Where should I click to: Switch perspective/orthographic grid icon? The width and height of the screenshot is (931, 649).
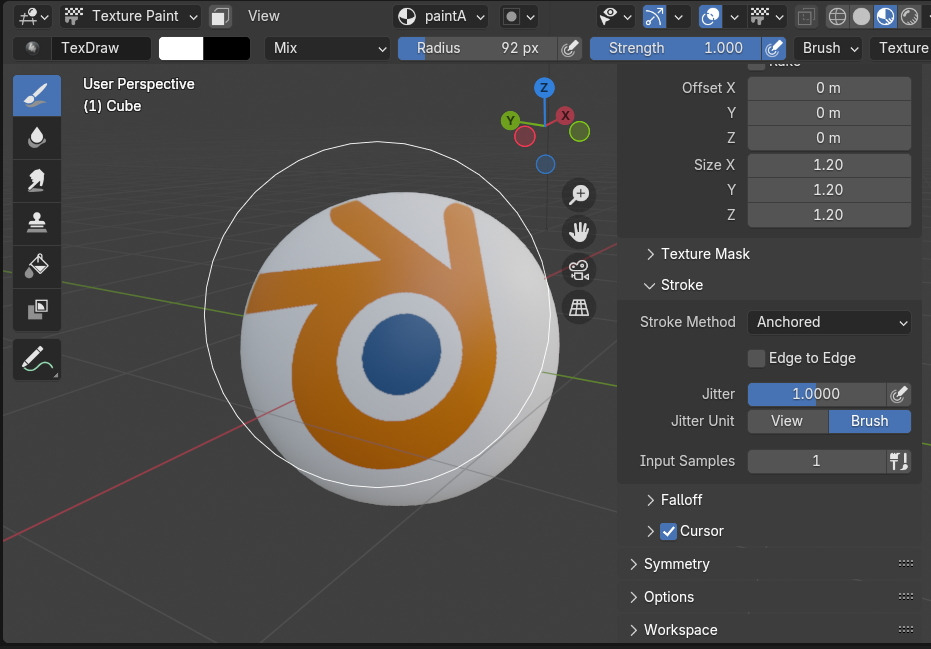click(x=579, y=308)
